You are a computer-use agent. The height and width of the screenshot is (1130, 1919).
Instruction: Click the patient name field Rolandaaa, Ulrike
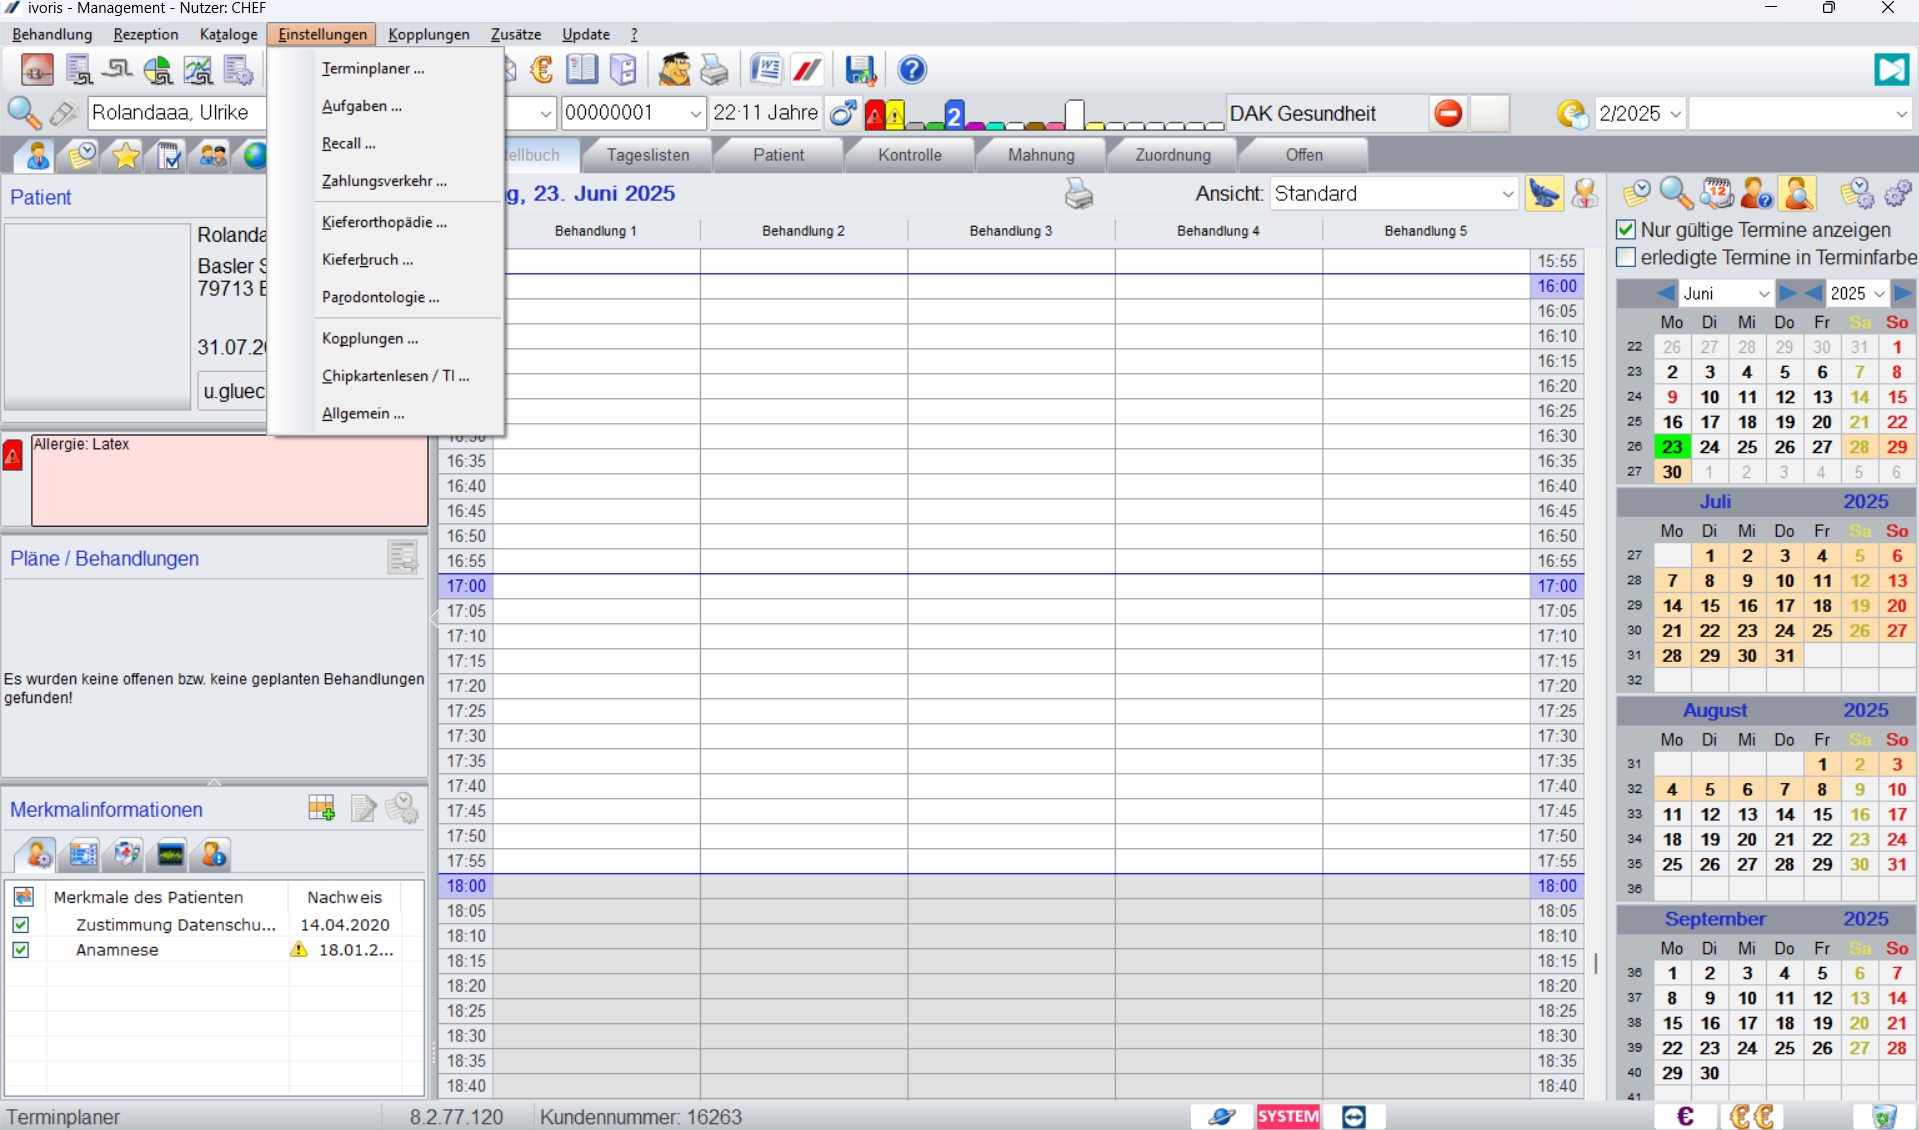[x=177, y=113]
